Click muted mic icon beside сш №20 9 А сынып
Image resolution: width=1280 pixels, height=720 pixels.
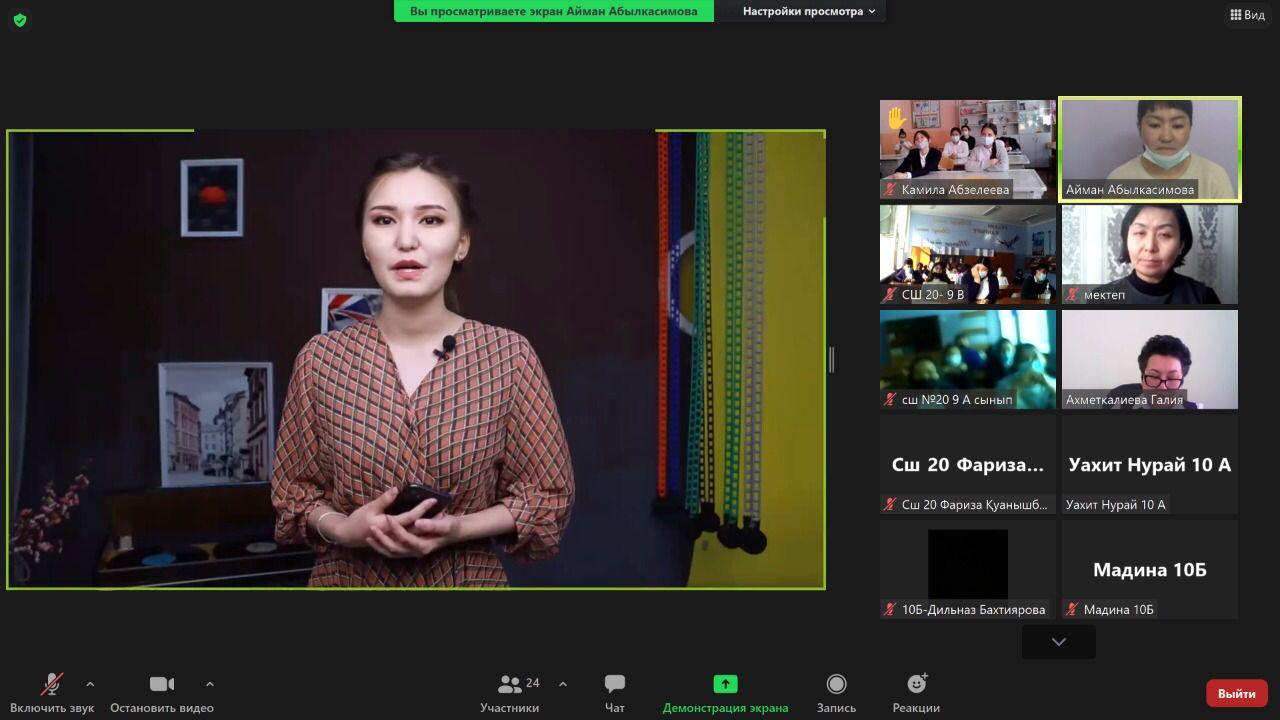point(890,399)
